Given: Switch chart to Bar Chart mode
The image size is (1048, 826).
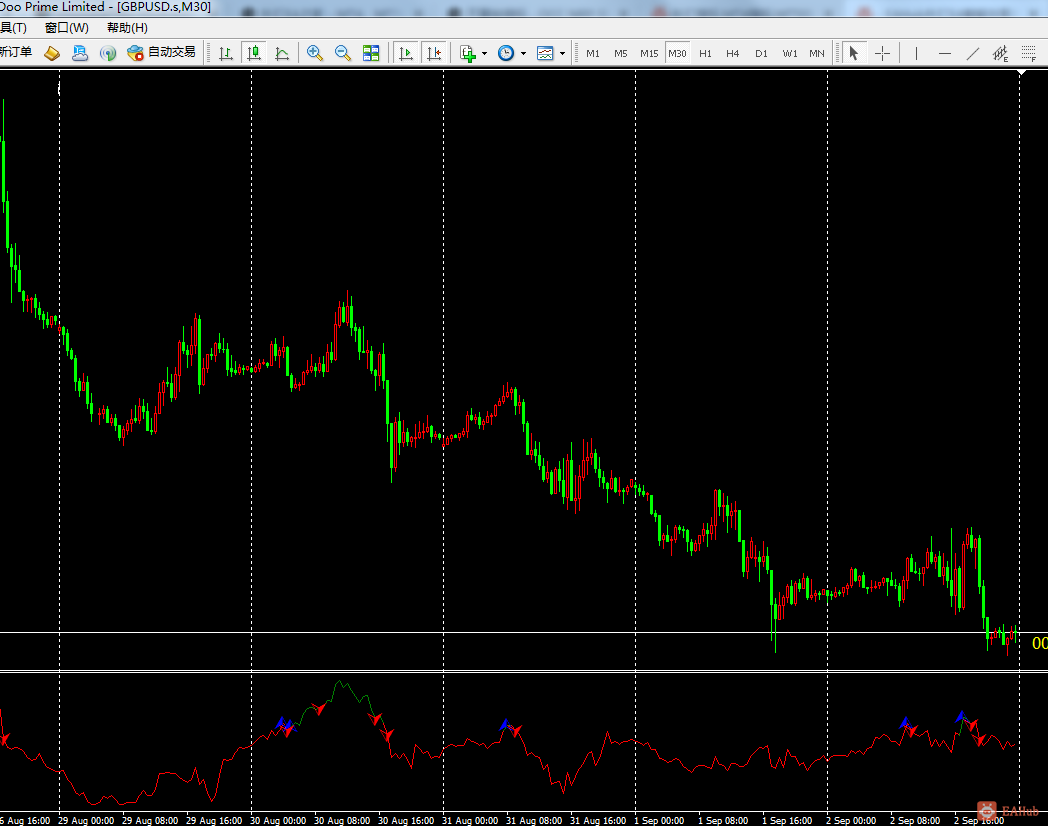Looking at the screenshot, I should click(x=226, y=53).
